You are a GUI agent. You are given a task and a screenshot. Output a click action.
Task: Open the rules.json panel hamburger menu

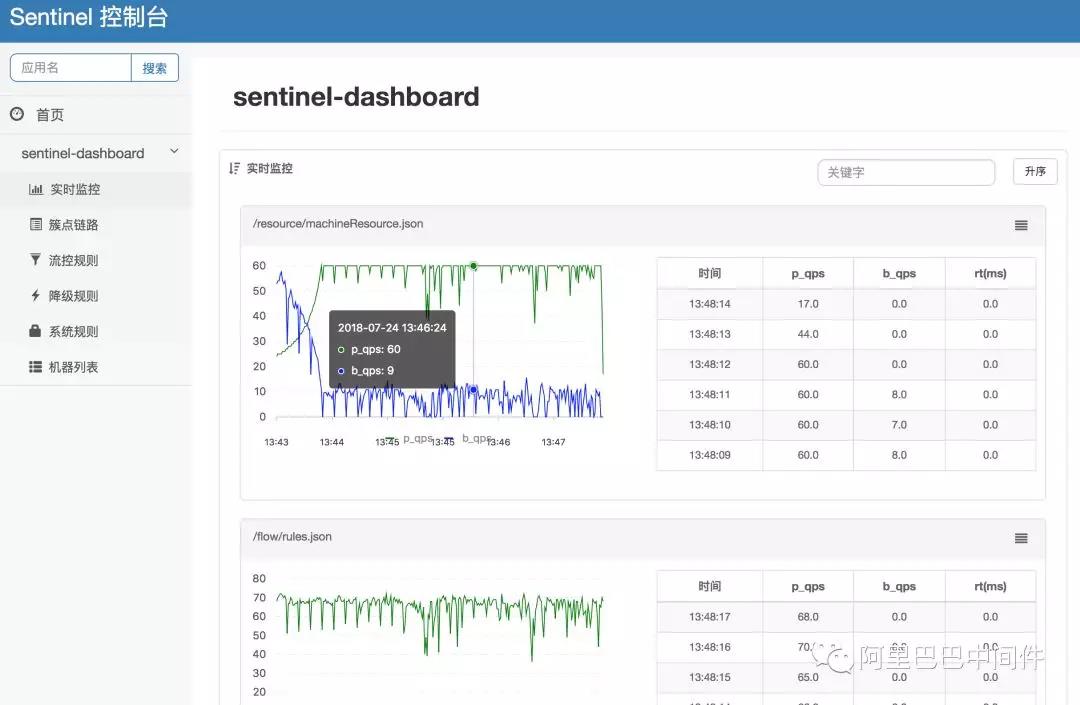click(1020, 537)
